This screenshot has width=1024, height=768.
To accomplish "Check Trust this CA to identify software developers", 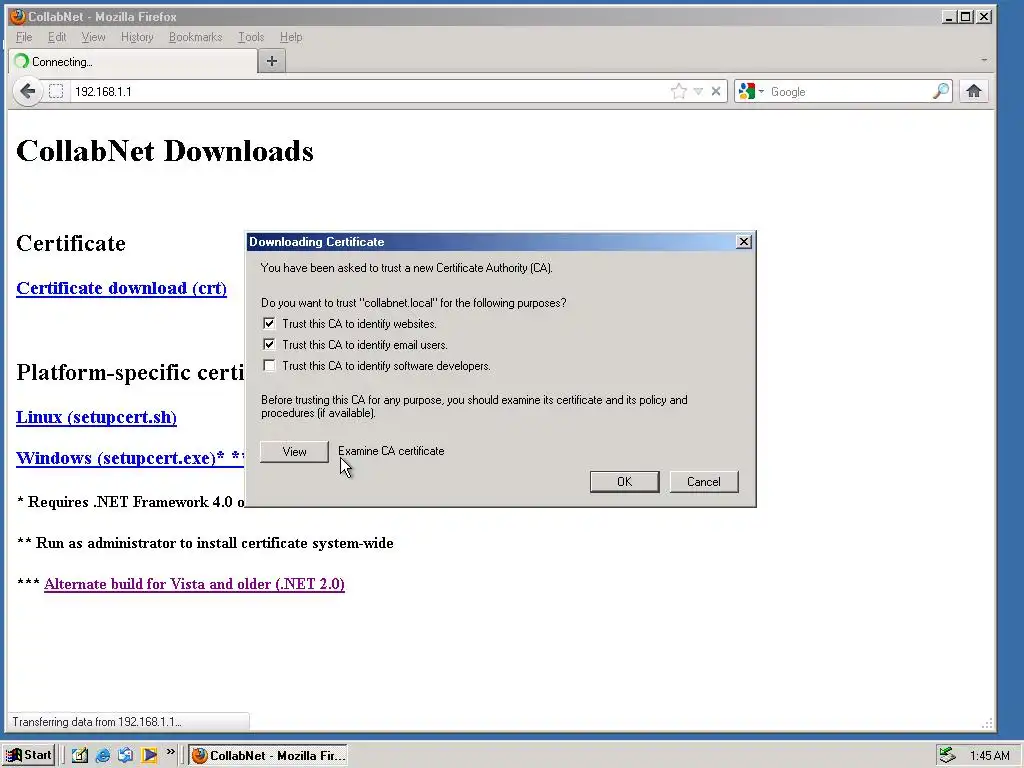I will [269, 365].
